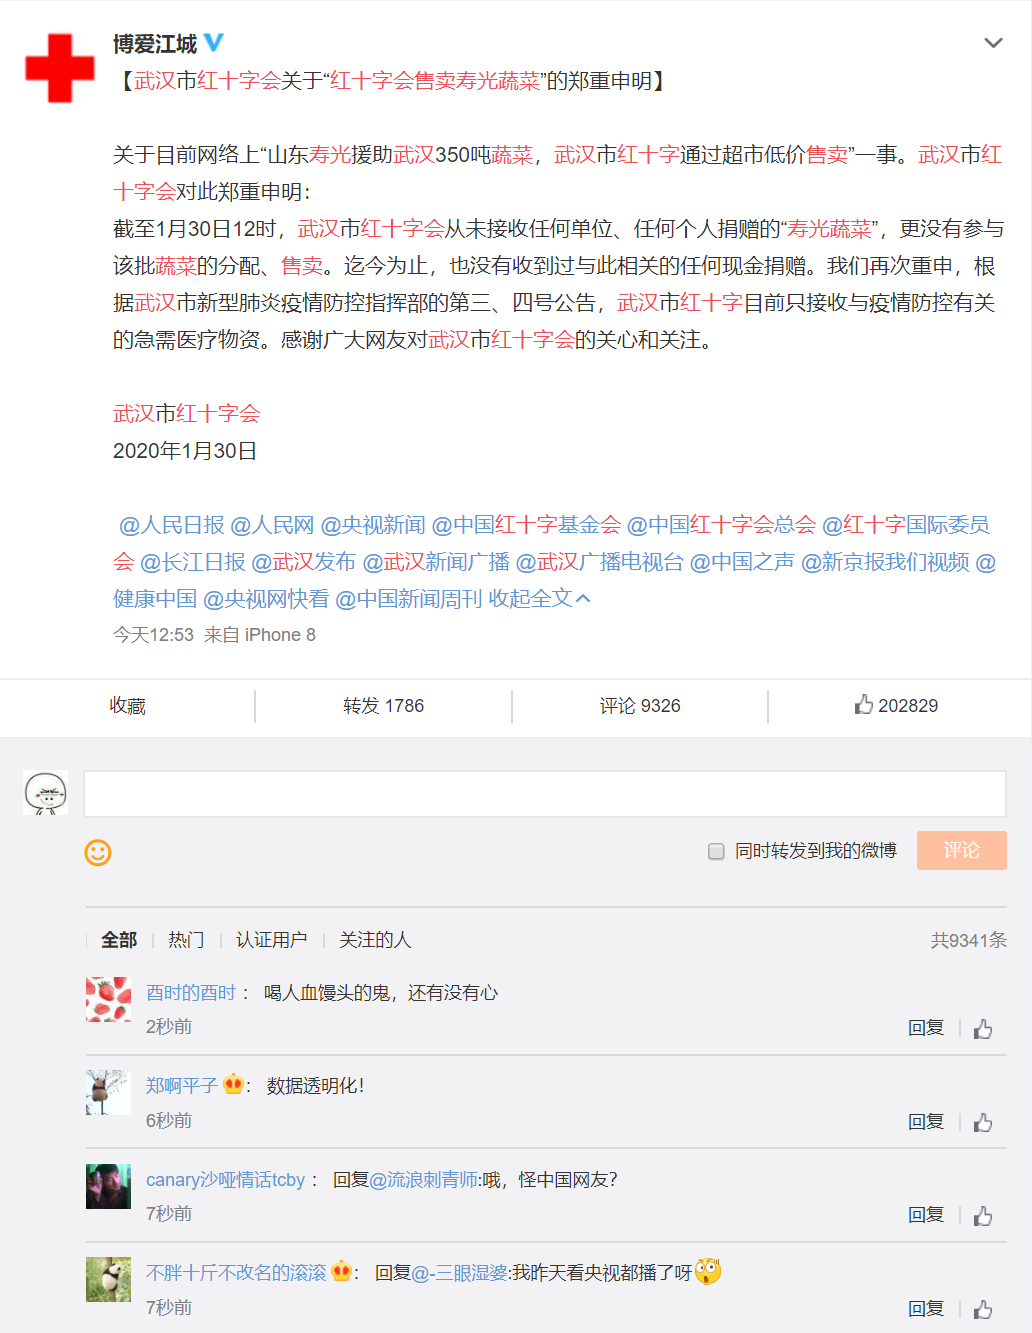Open the @-三眼湿婆 mention link
This screenshot has width=1032, height=1333.
pos(459,1273)
